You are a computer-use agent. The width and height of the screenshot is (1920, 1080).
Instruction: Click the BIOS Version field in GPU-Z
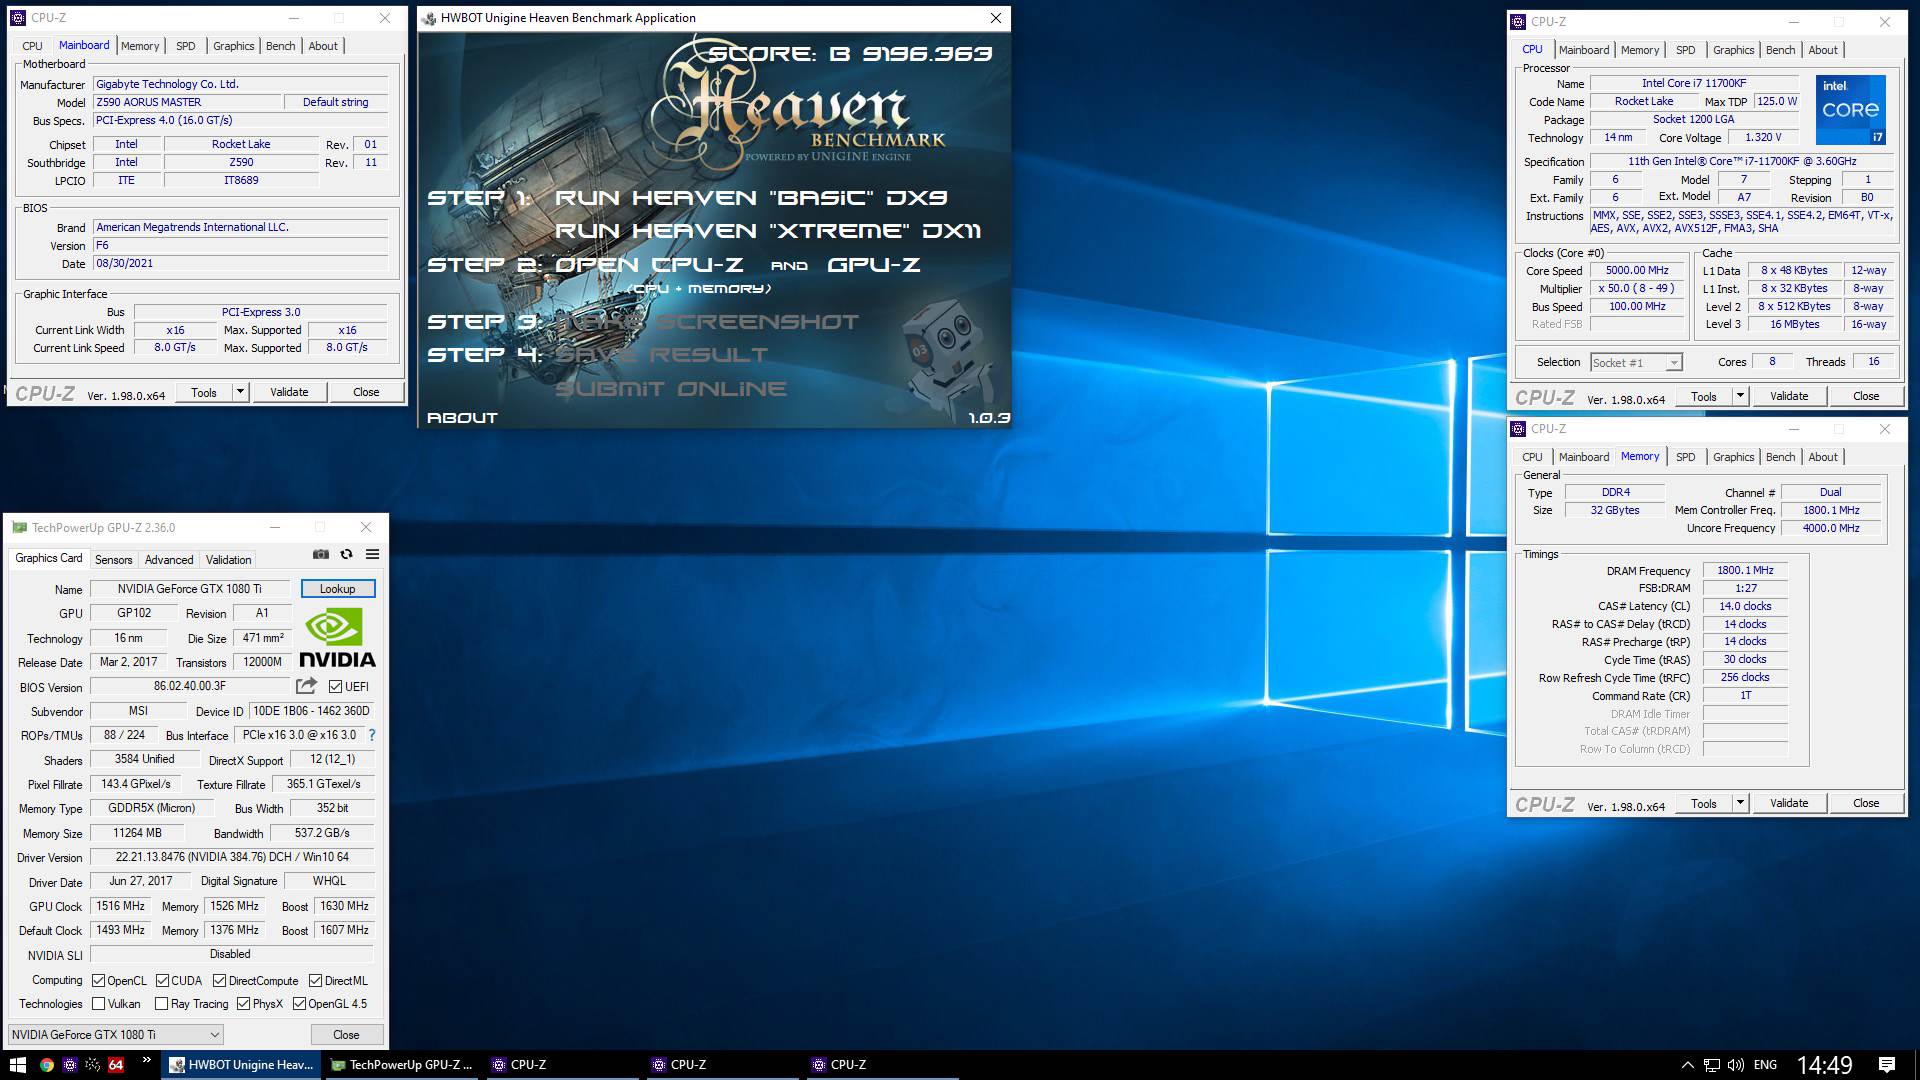(x=190, y=686)
